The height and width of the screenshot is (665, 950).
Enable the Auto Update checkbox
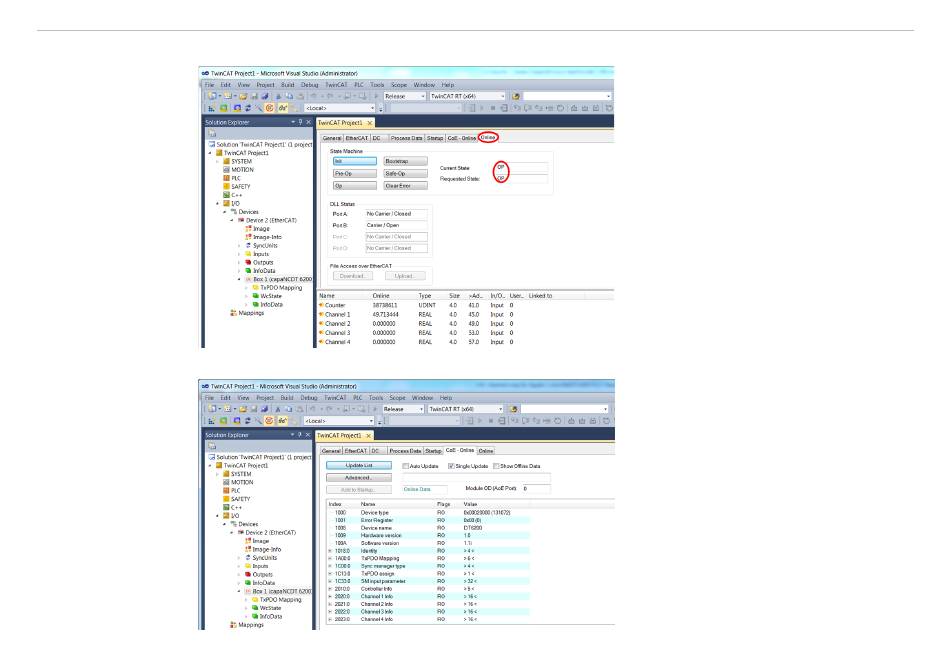pyautogui.click(x=405, y=466)
